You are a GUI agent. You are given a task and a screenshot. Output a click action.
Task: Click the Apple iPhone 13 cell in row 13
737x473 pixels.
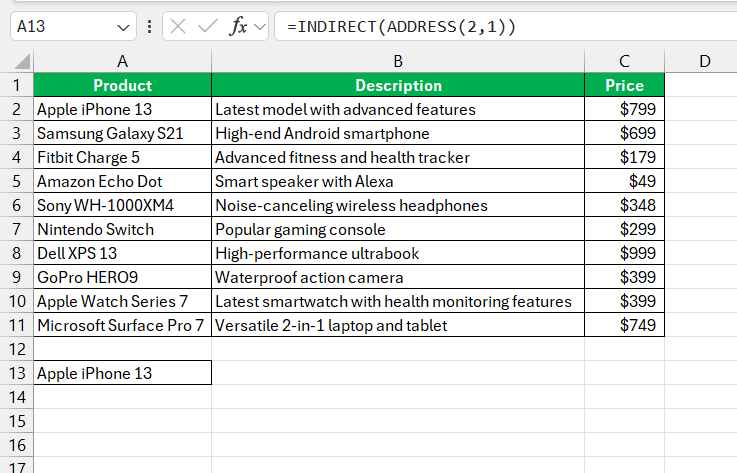(122, 373)
